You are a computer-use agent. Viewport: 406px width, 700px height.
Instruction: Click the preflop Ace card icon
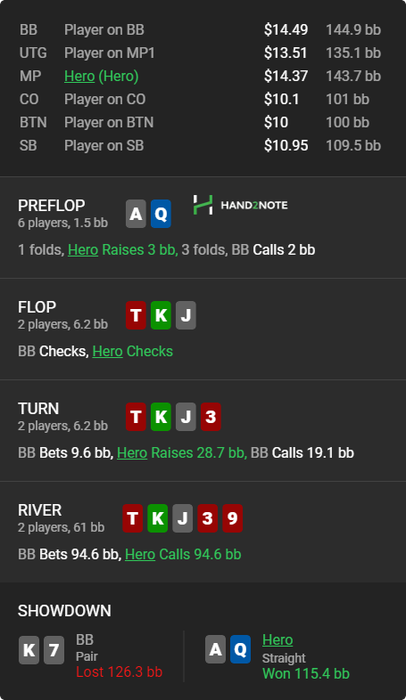click(136, 214)
